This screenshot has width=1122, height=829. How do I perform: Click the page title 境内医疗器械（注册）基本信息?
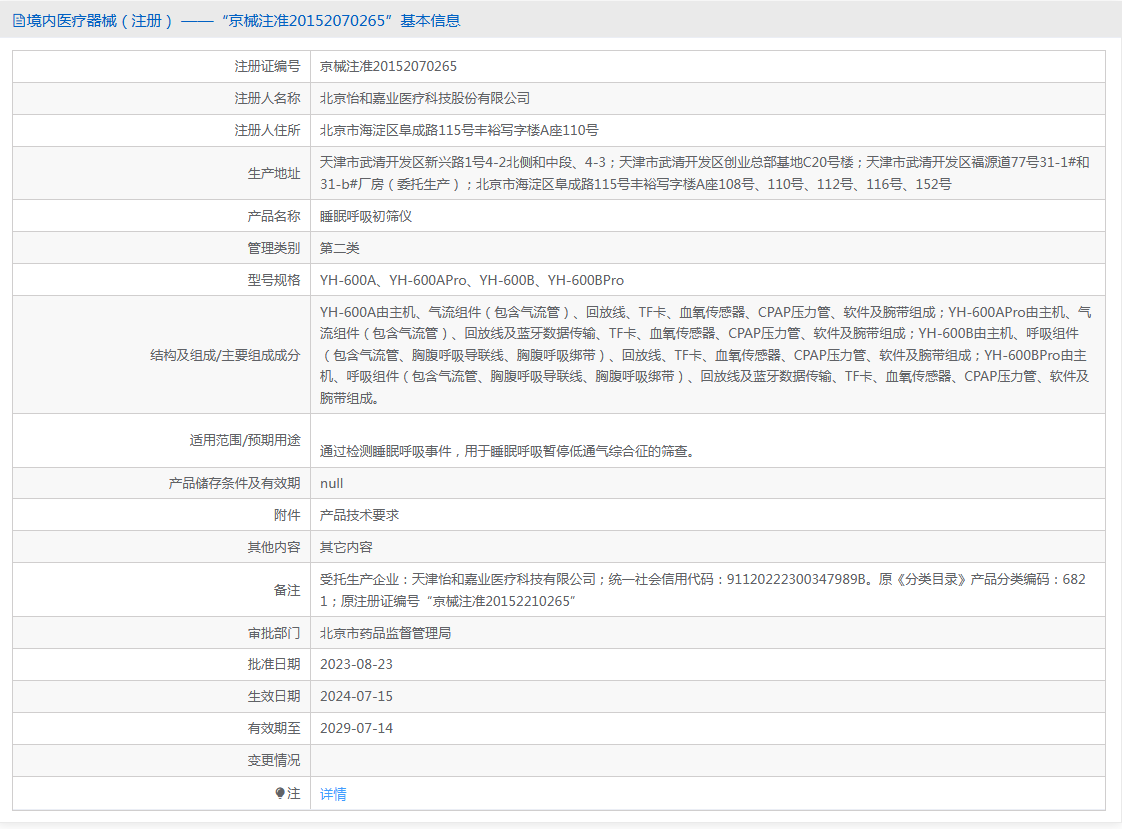[x=243, y=21]
